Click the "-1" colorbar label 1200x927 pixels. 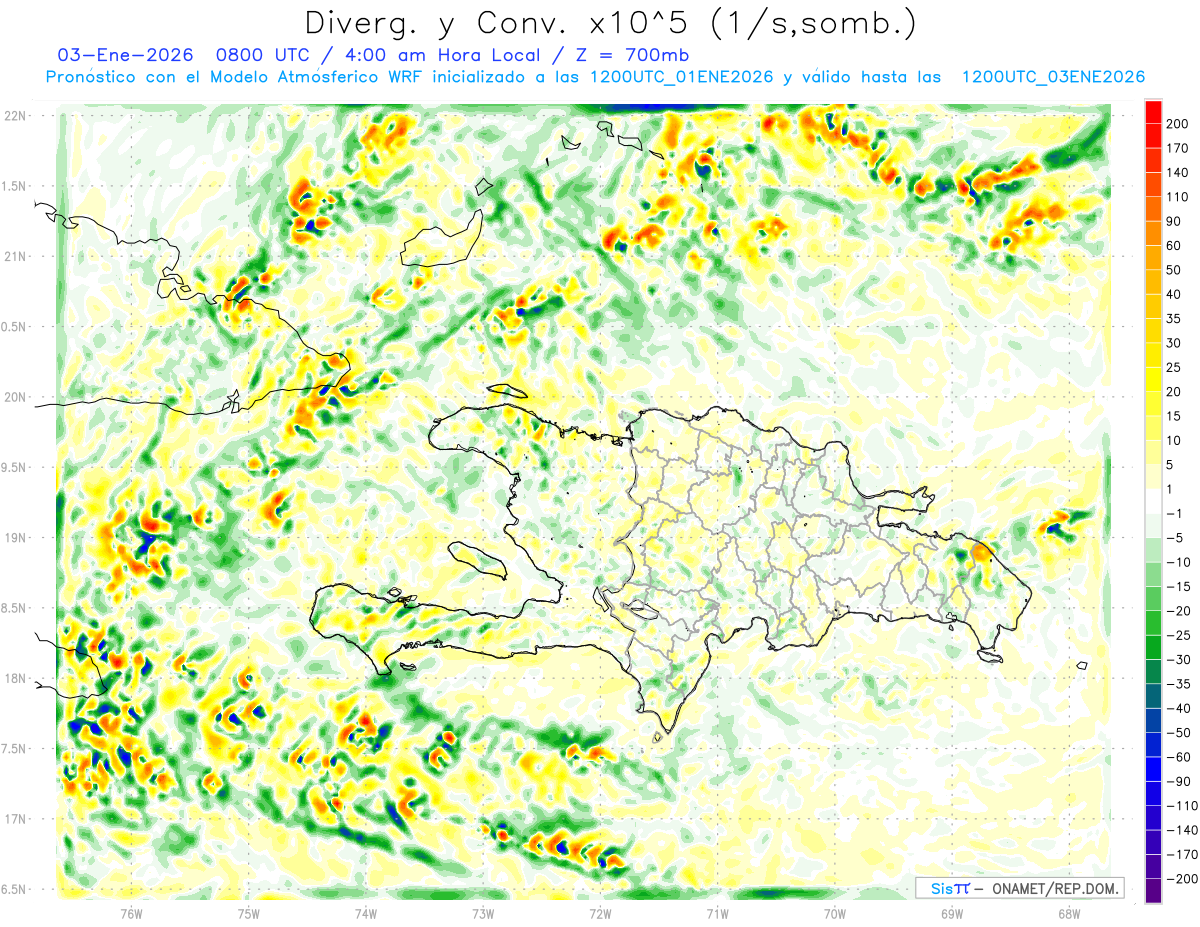pyautogui.click(x=1174, y=514)
